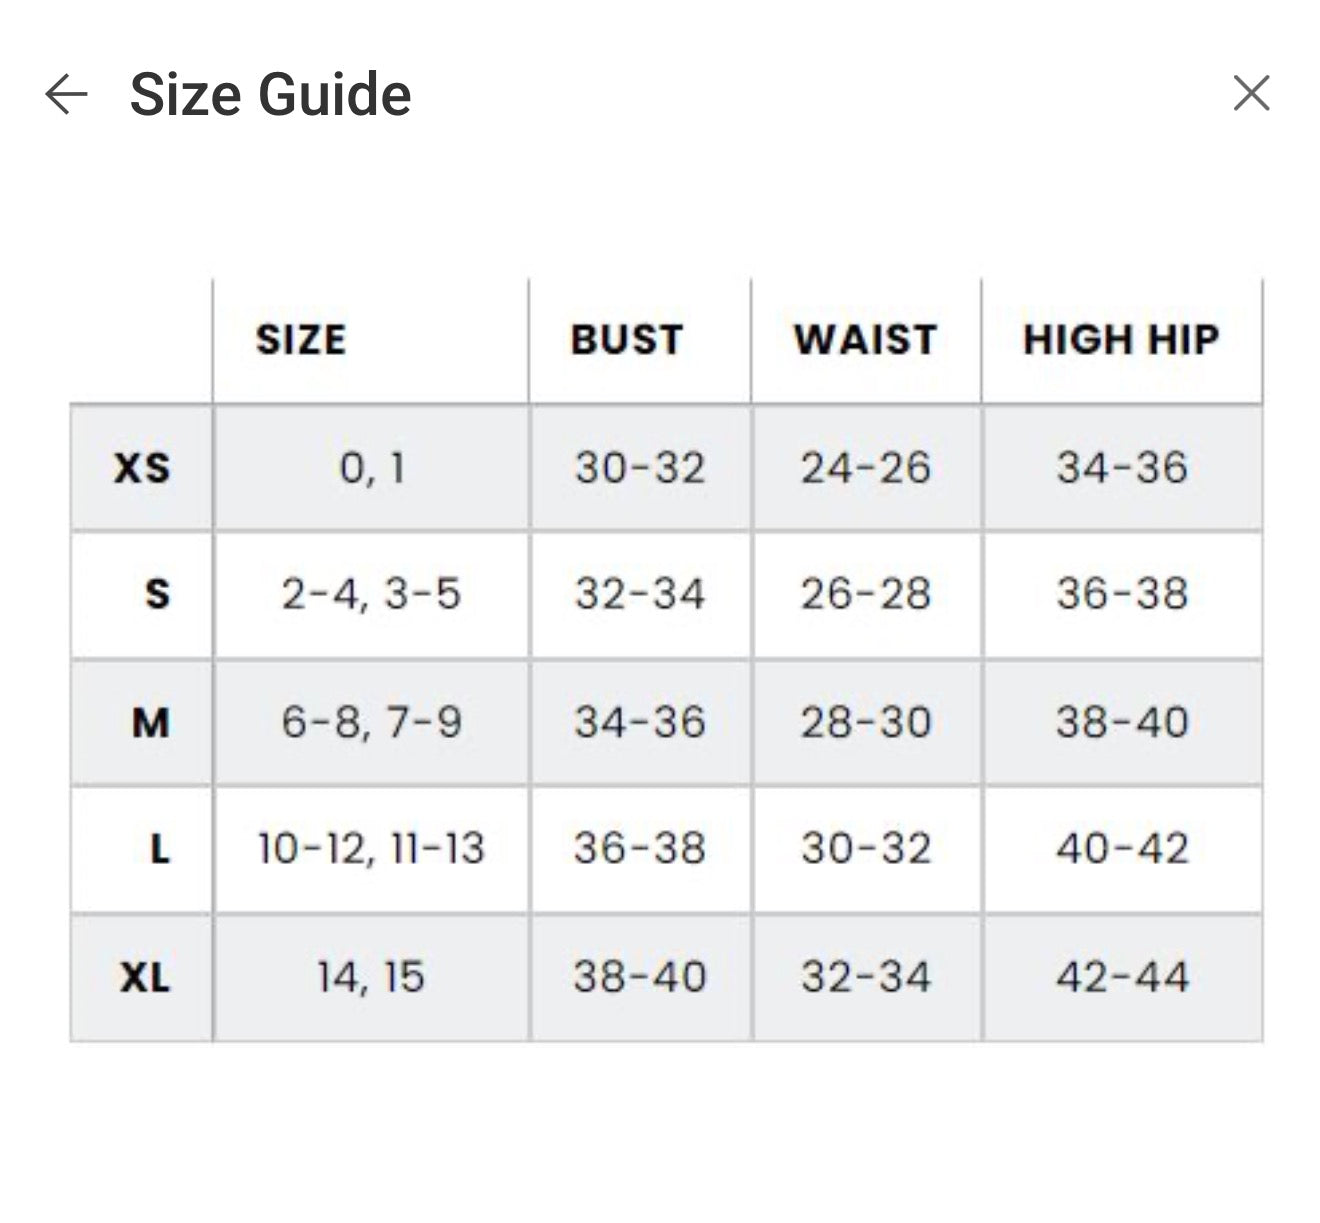Screen dimensions: 1320x1223
Task: Tap the M bust value 34-36
Action: point(640,722)
